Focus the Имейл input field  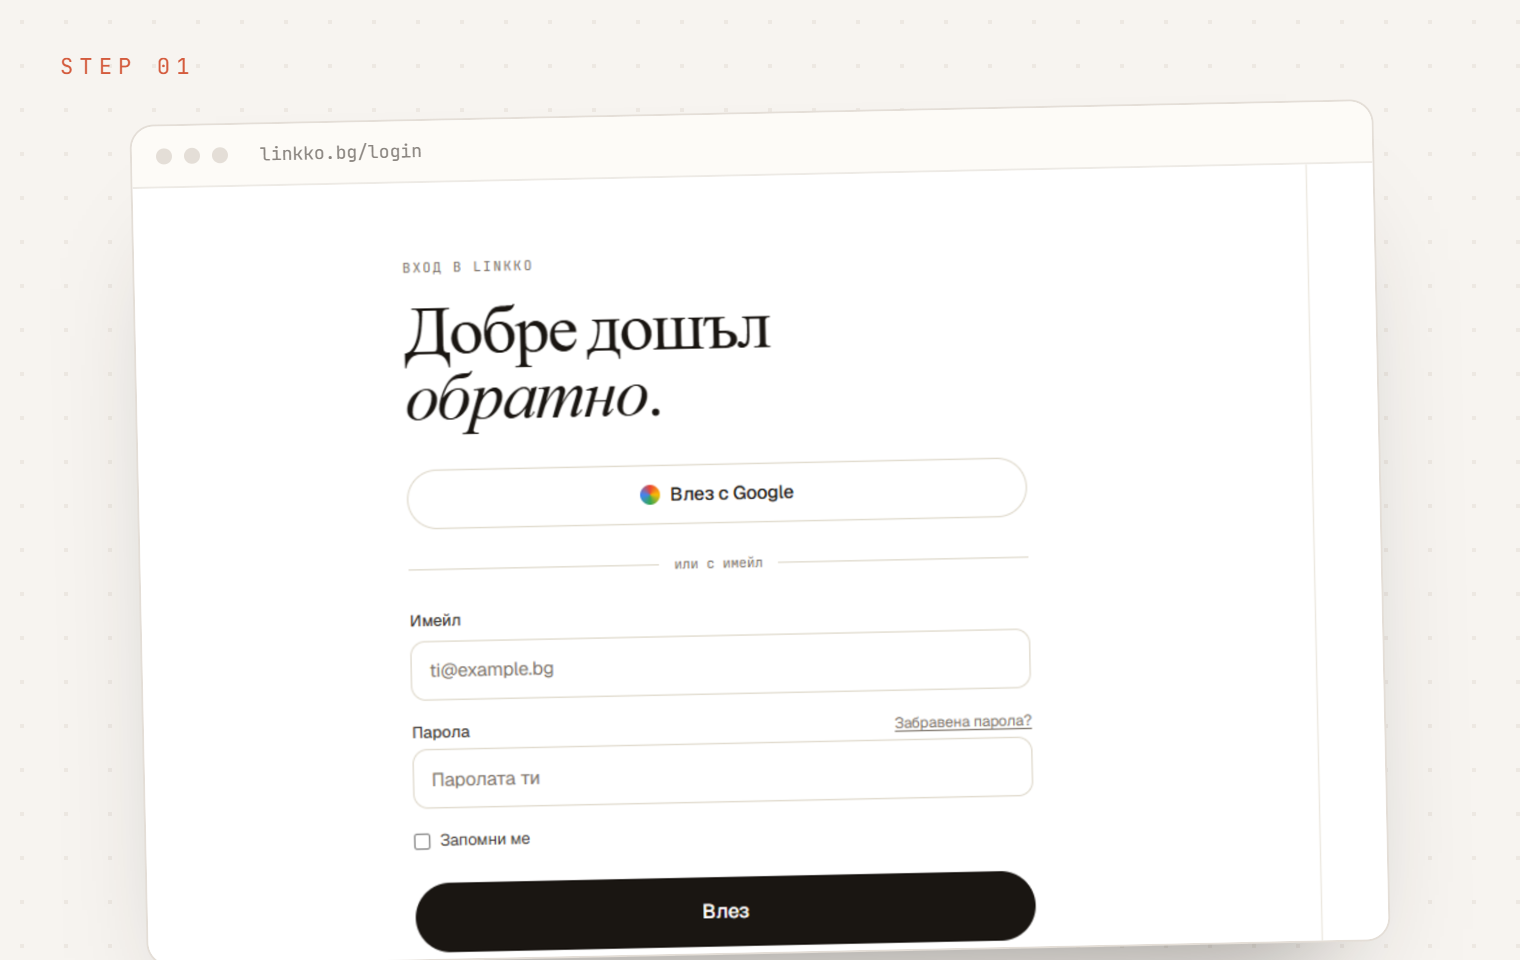pos(720,664)
